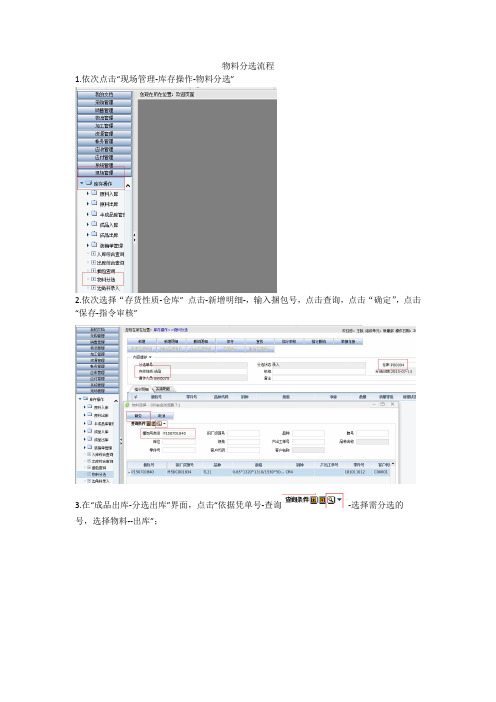Click 新增明细 toolbar button
This screenshot has width=496, height=702.
[171, 342]
